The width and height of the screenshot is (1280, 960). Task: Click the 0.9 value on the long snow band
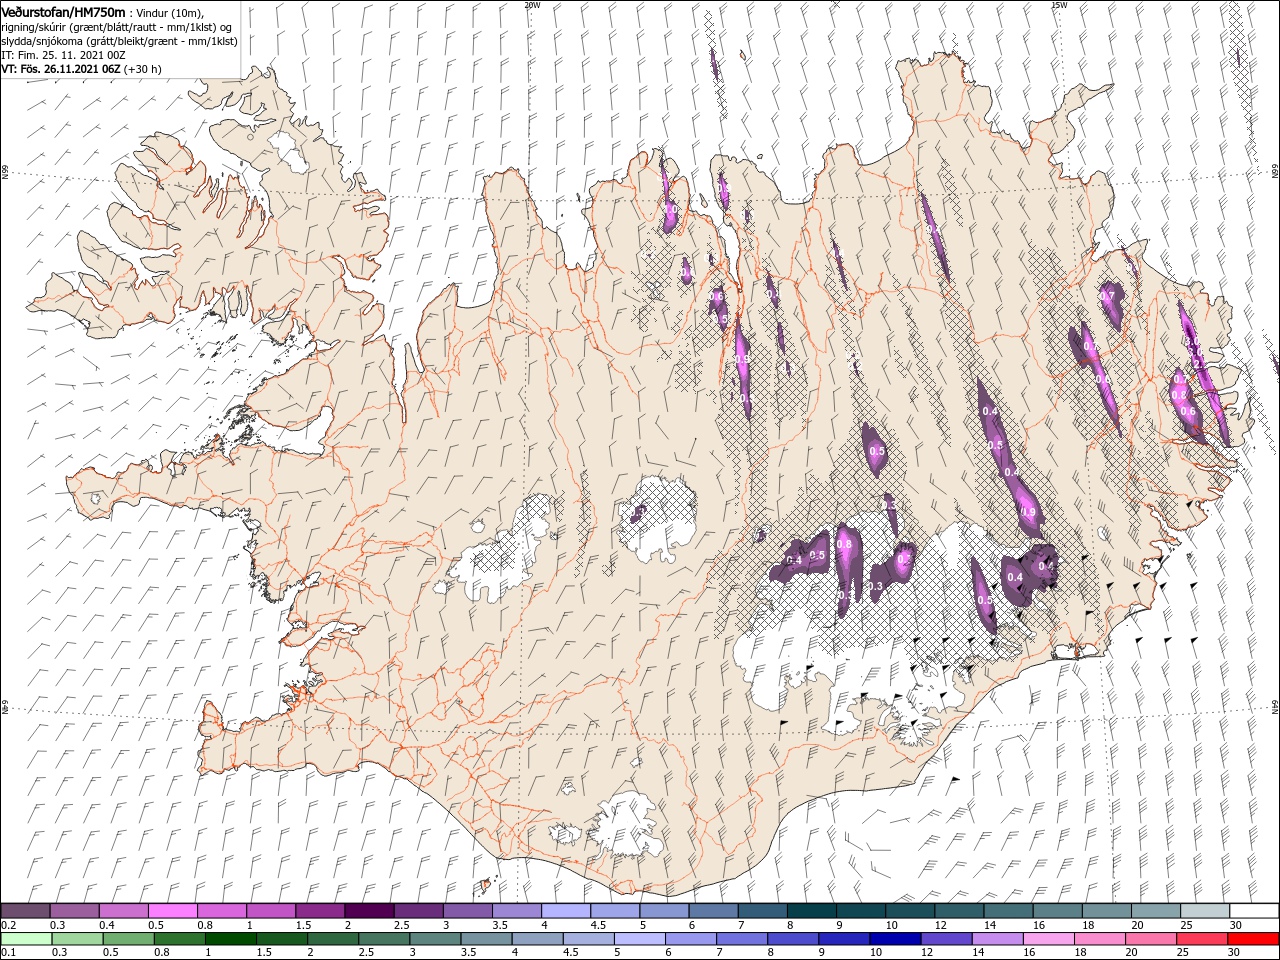pyautogui.click(x=1029, y=512)
